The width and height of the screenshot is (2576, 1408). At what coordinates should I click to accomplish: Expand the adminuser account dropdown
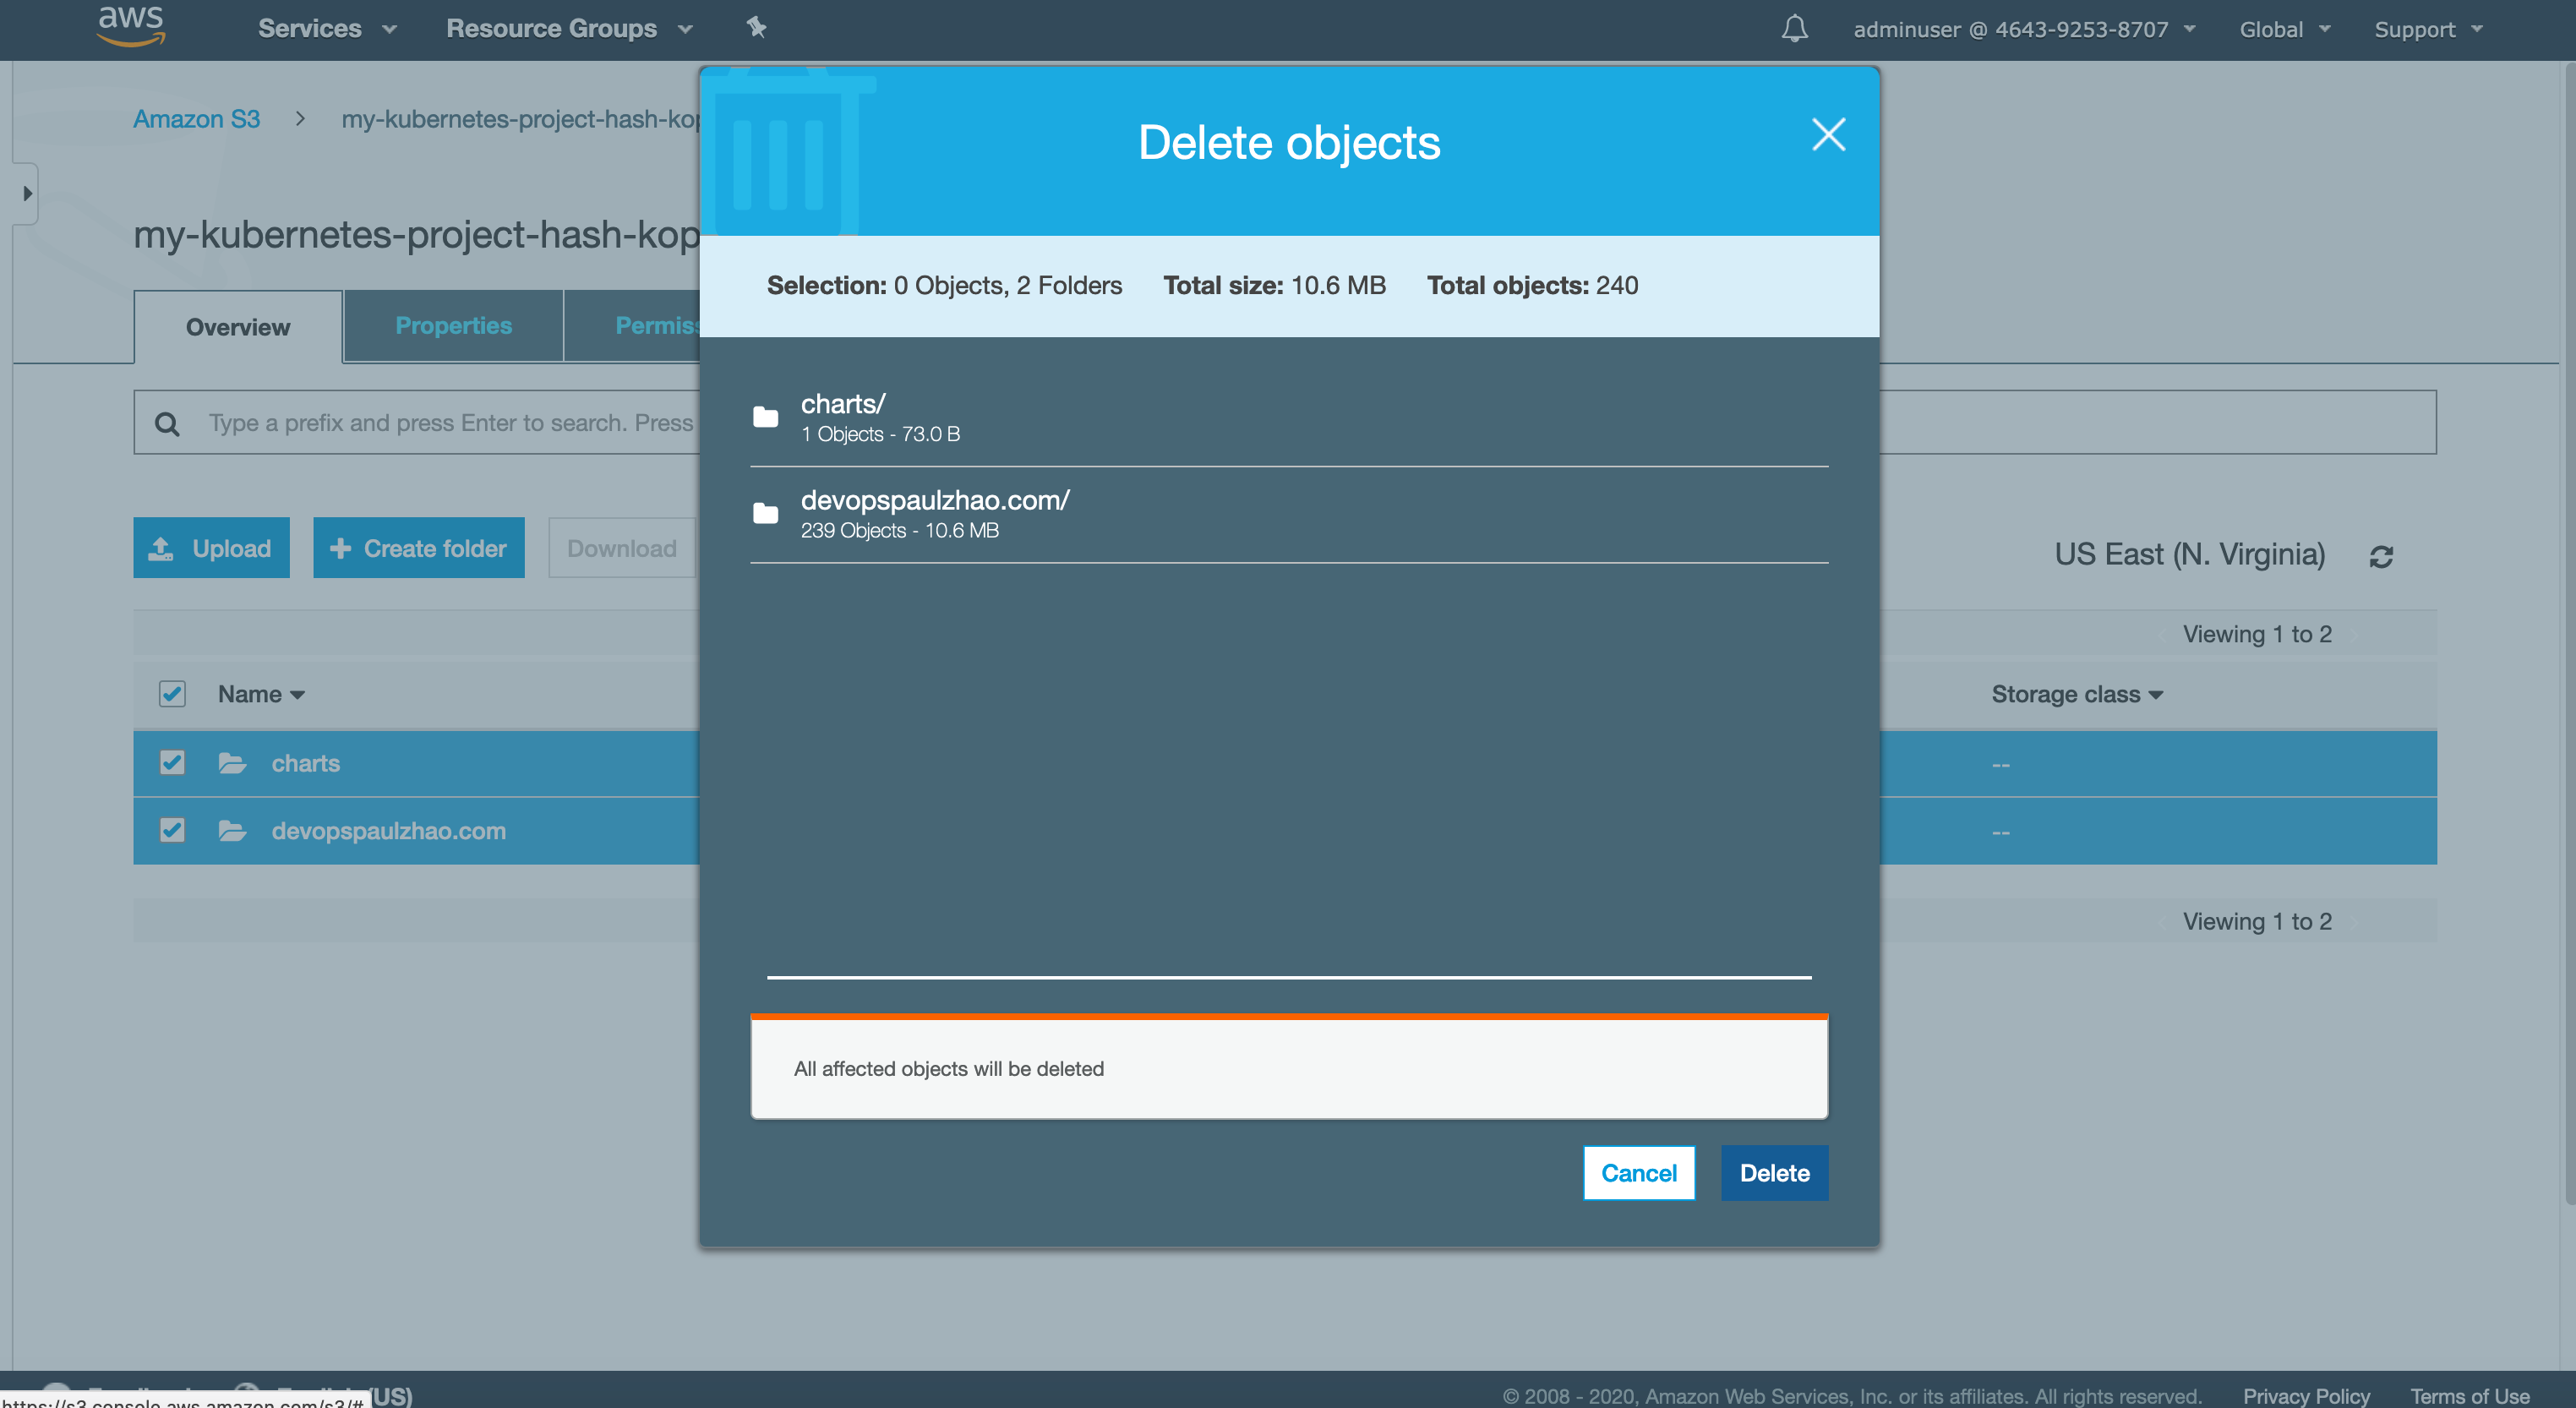[x=2023, y=29]
